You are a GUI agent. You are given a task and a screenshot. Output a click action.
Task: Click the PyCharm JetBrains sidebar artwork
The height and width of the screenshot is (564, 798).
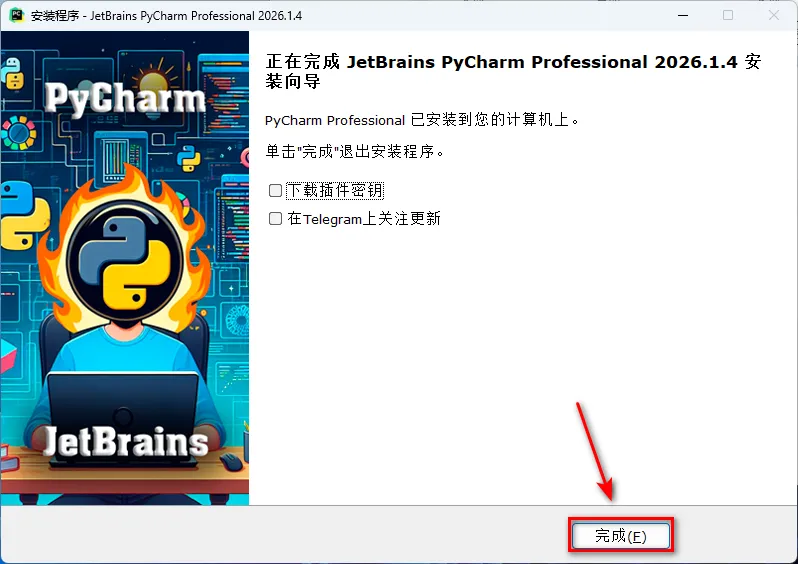click(125, 268)
